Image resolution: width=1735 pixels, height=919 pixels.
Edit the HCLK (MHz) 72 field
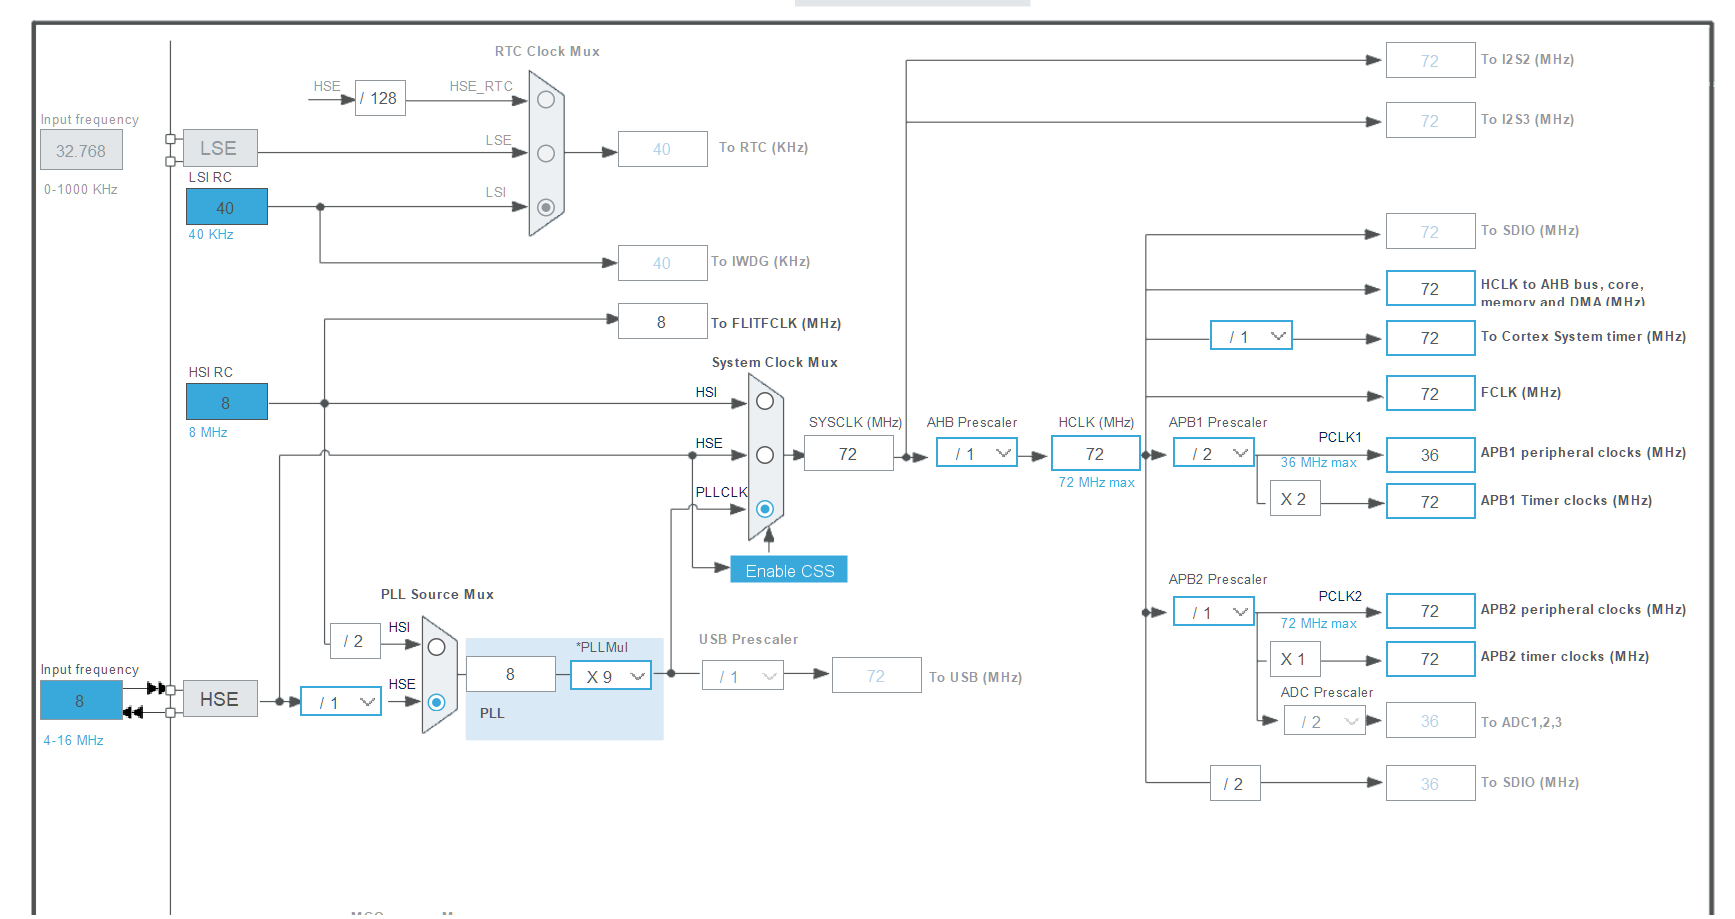point(1096,453)
